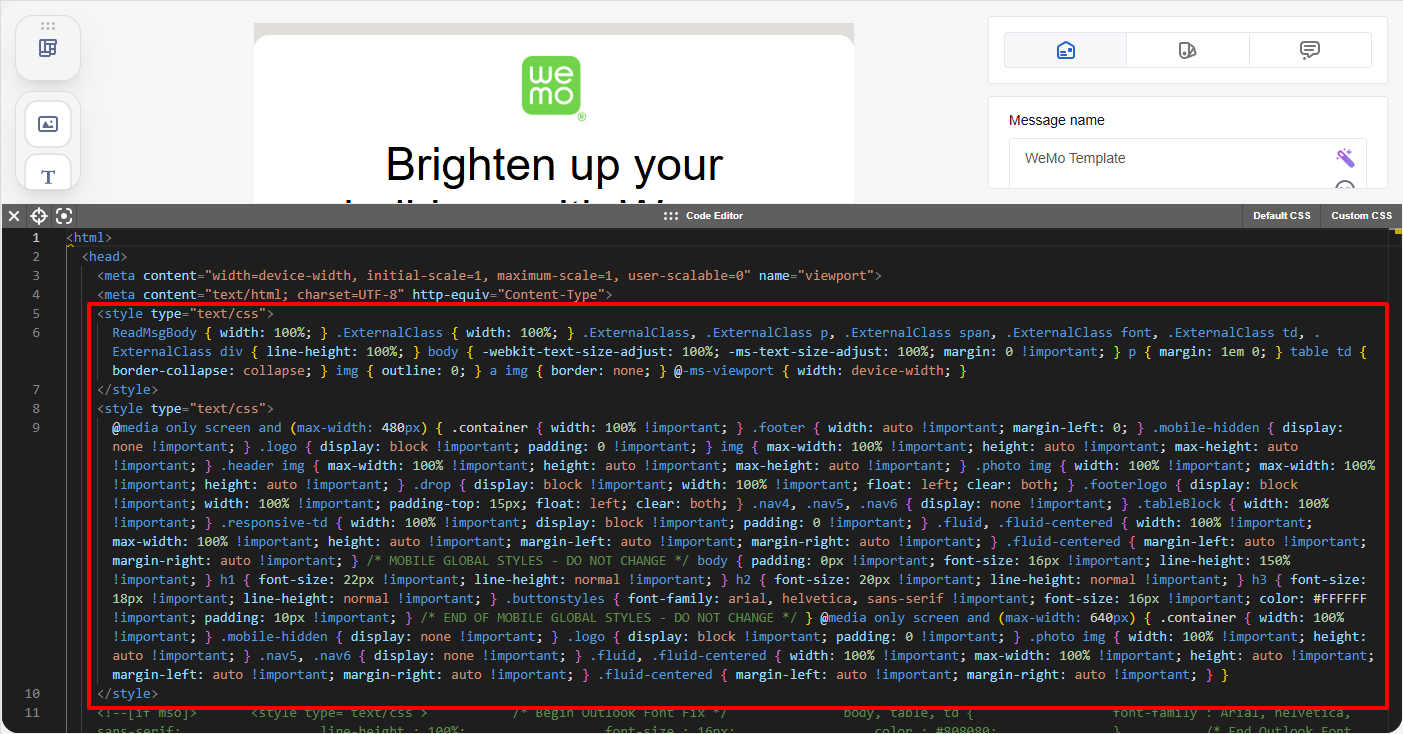Image resolution: width=1403 pixels, height=734 pixels.
Task: Click line number 6 in the gutter
Action: [35, 333]
